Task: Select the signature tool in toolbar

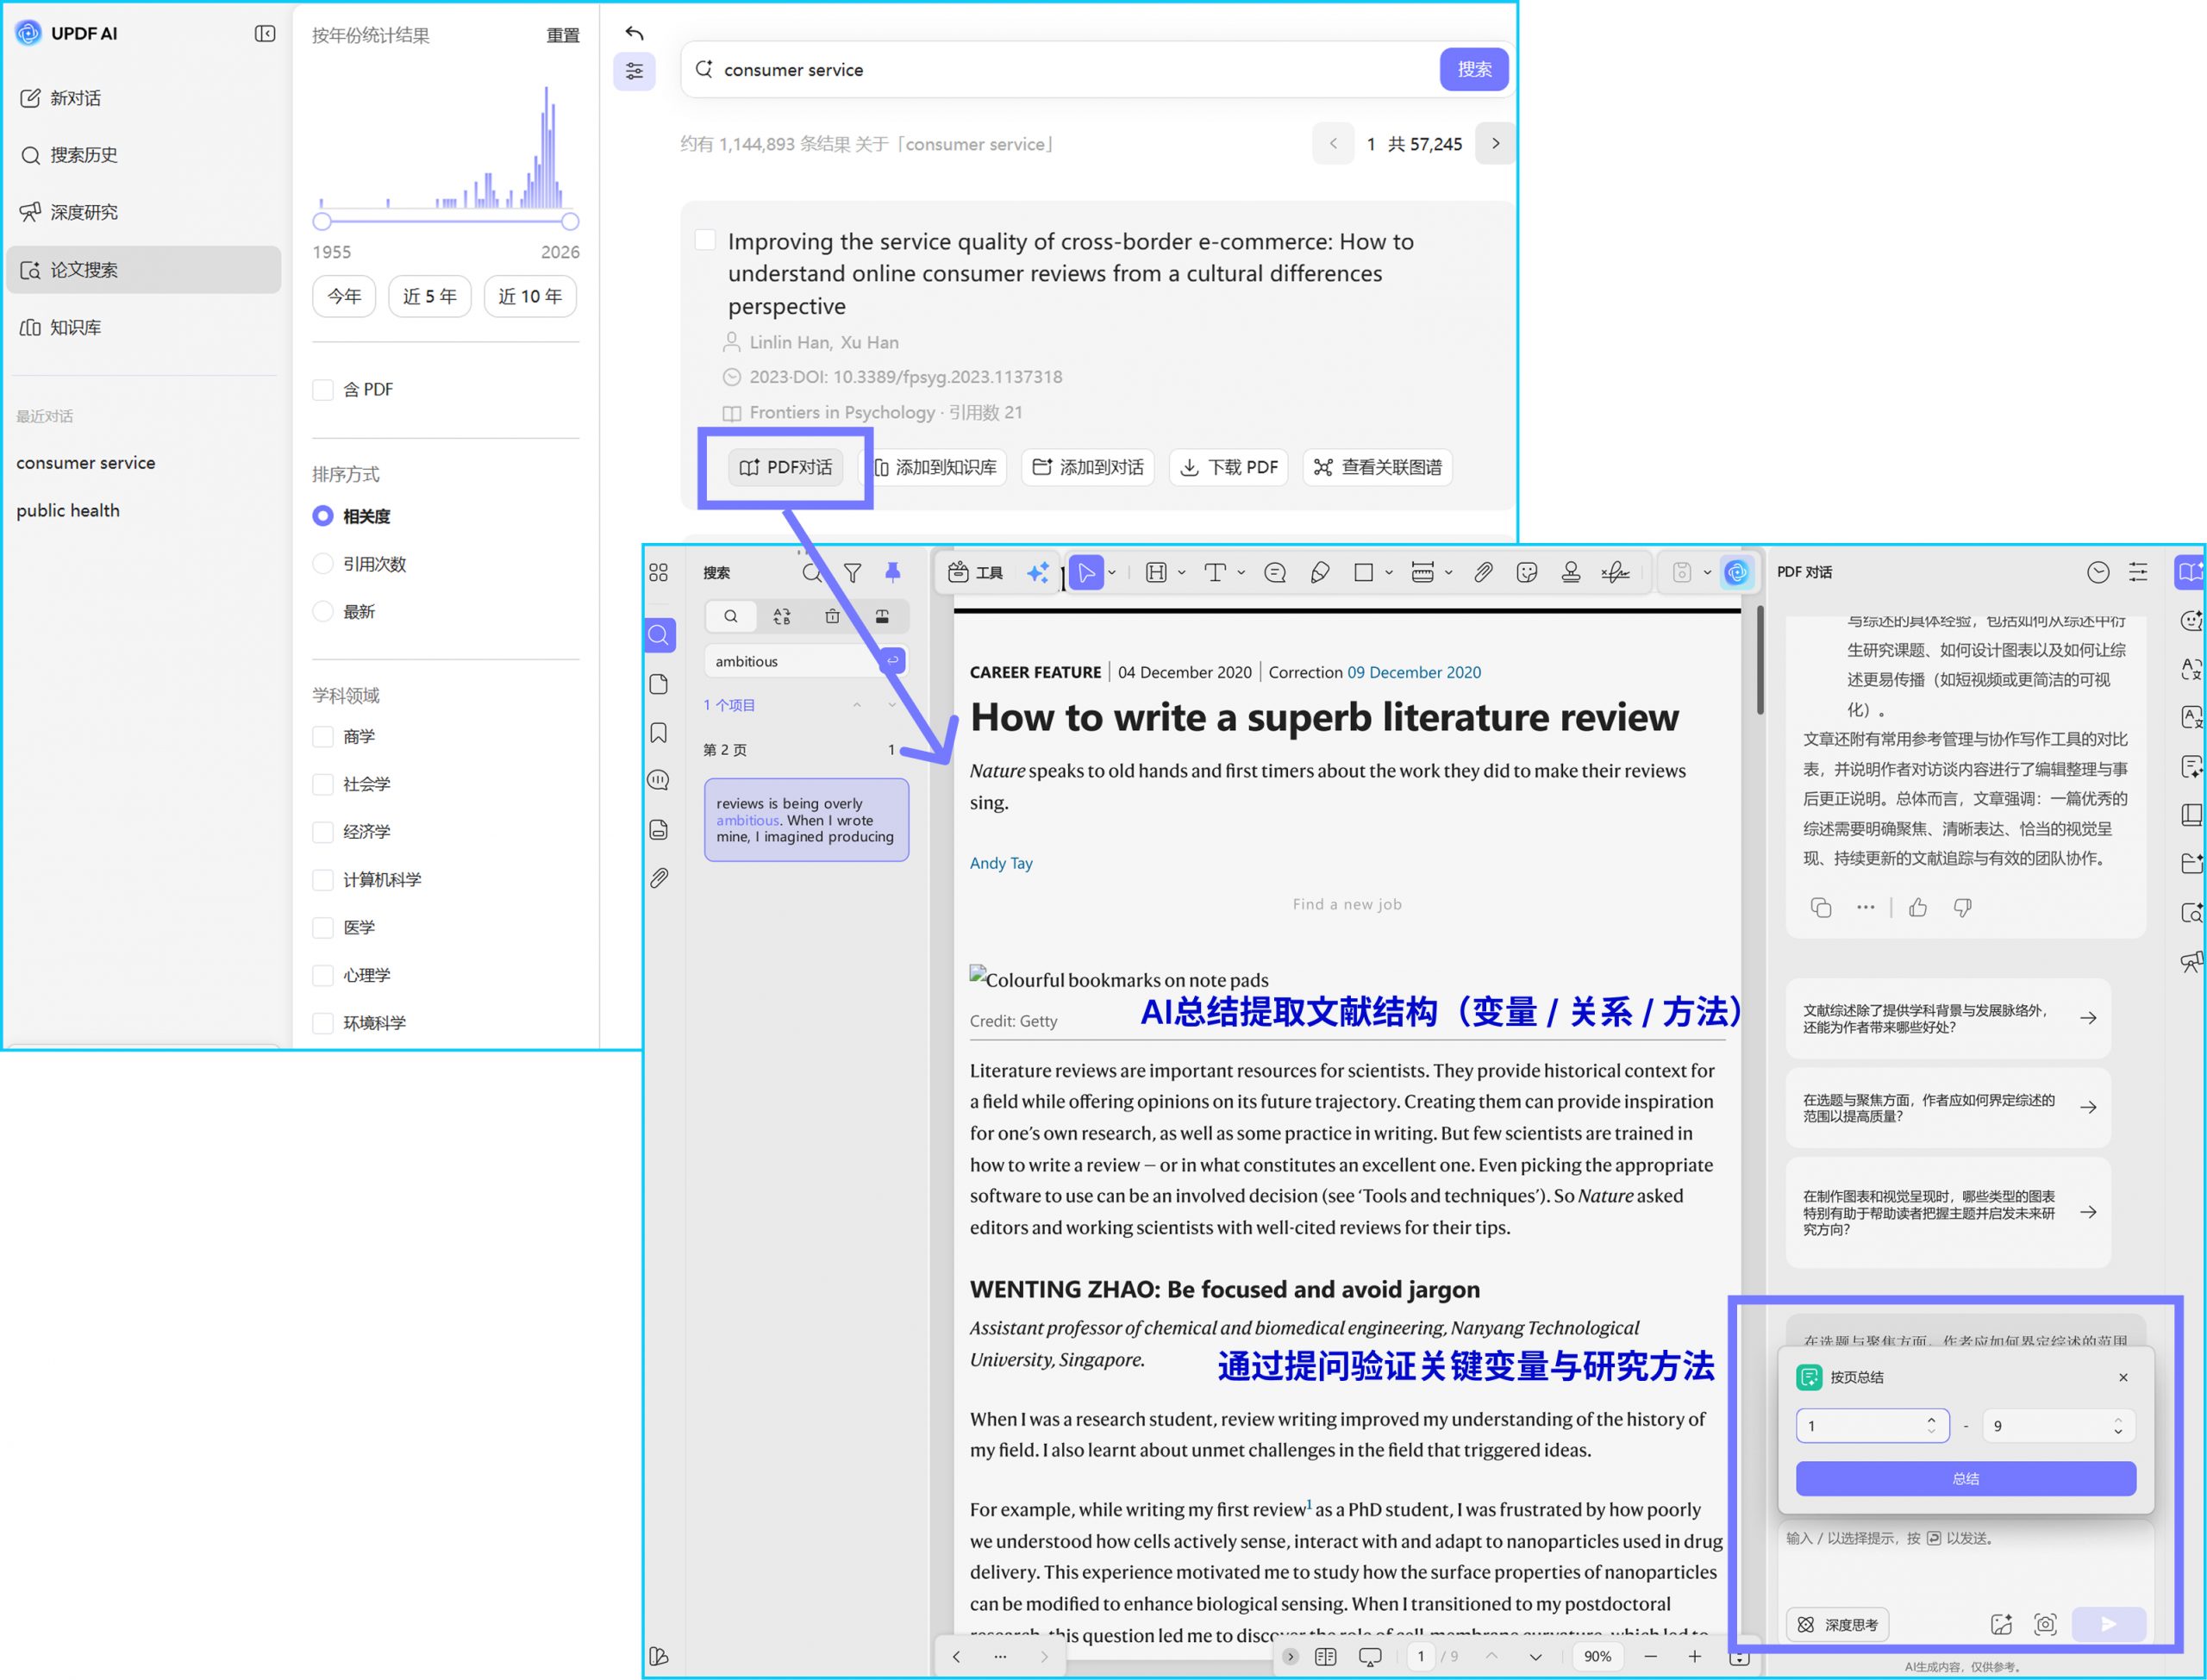Action: [1616, 572]
